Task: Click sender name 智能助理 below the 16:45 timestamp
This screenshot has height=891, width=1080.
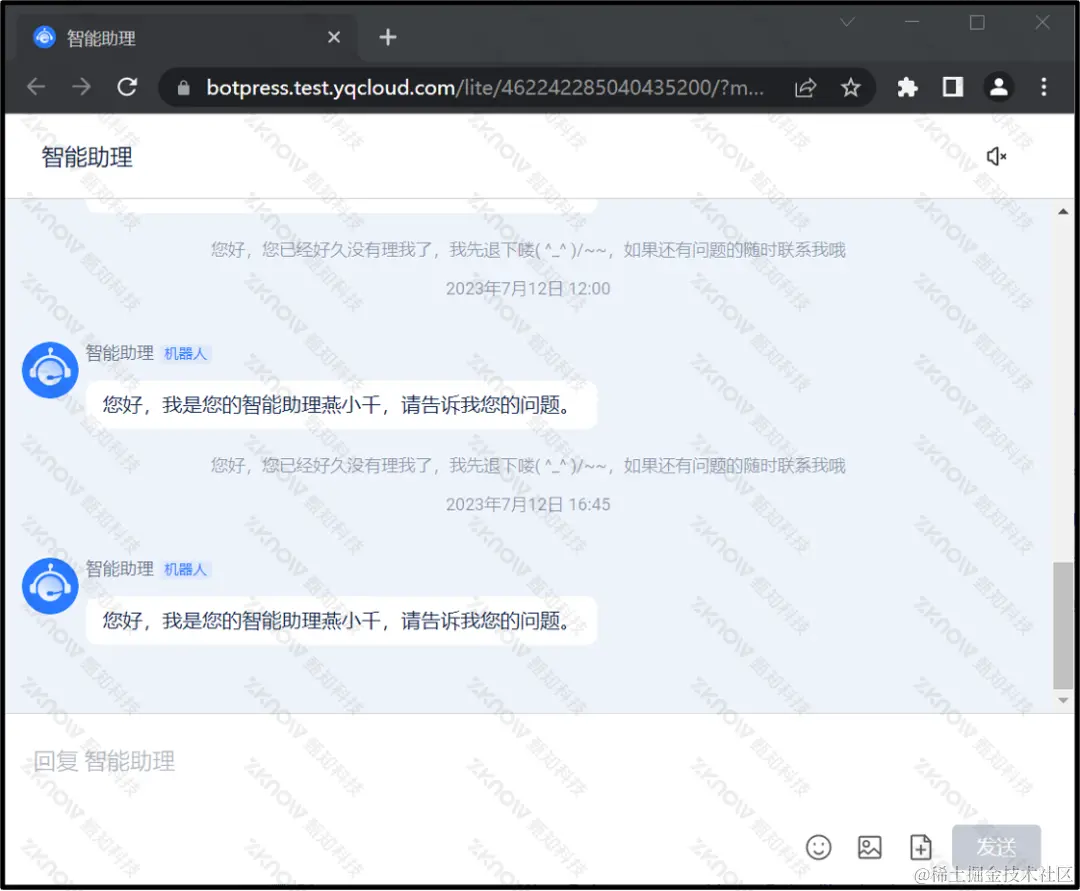Action: tap(120, 569)
